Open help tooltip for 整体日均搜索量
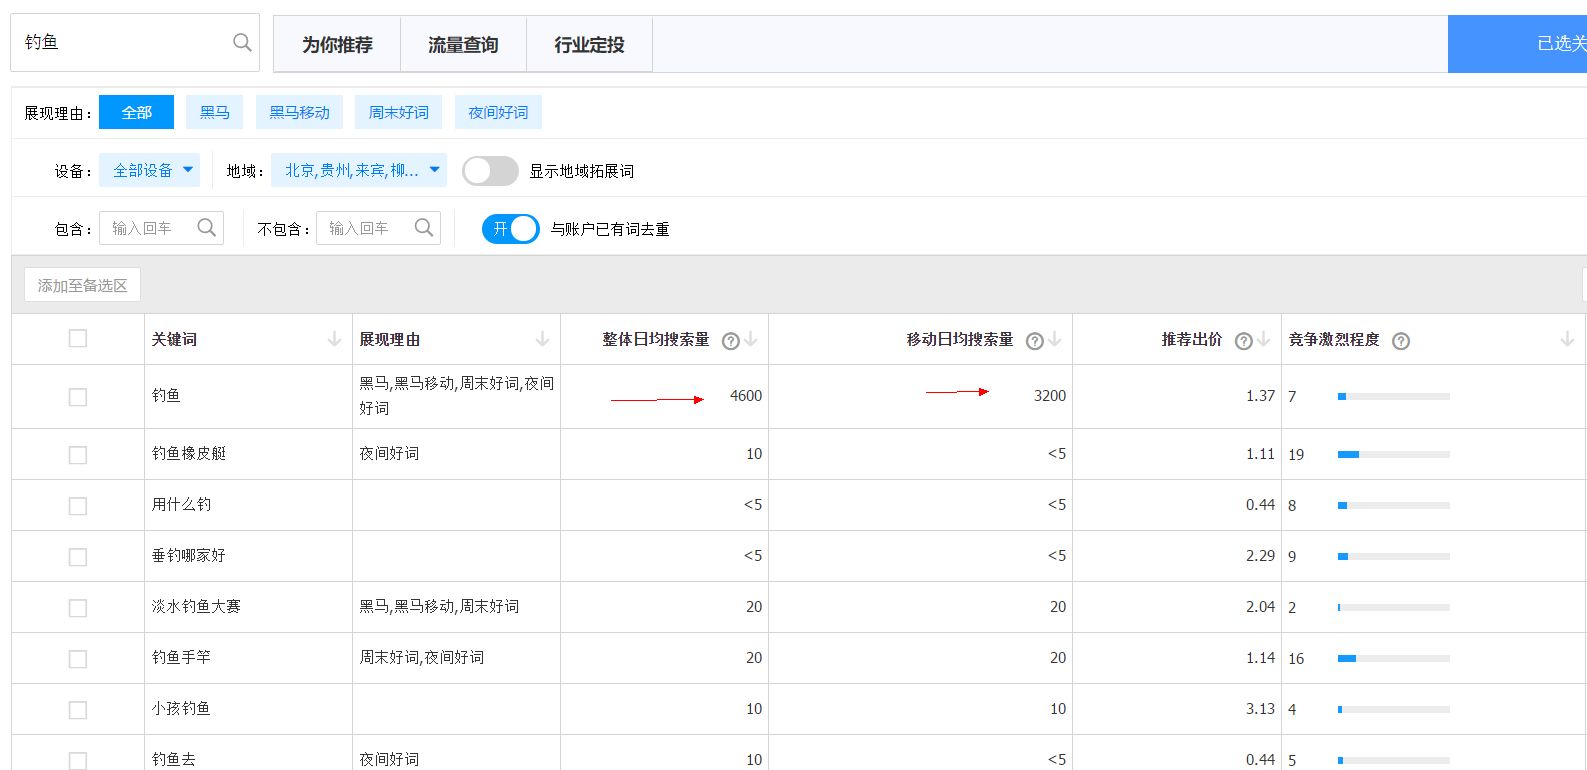 pyautogui.click(x=731, y=341)
